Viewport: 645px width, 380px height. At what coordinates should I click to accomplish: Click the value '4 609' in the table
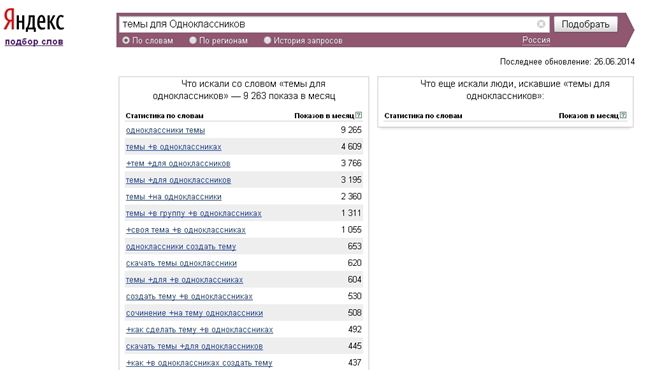(351, 146)
